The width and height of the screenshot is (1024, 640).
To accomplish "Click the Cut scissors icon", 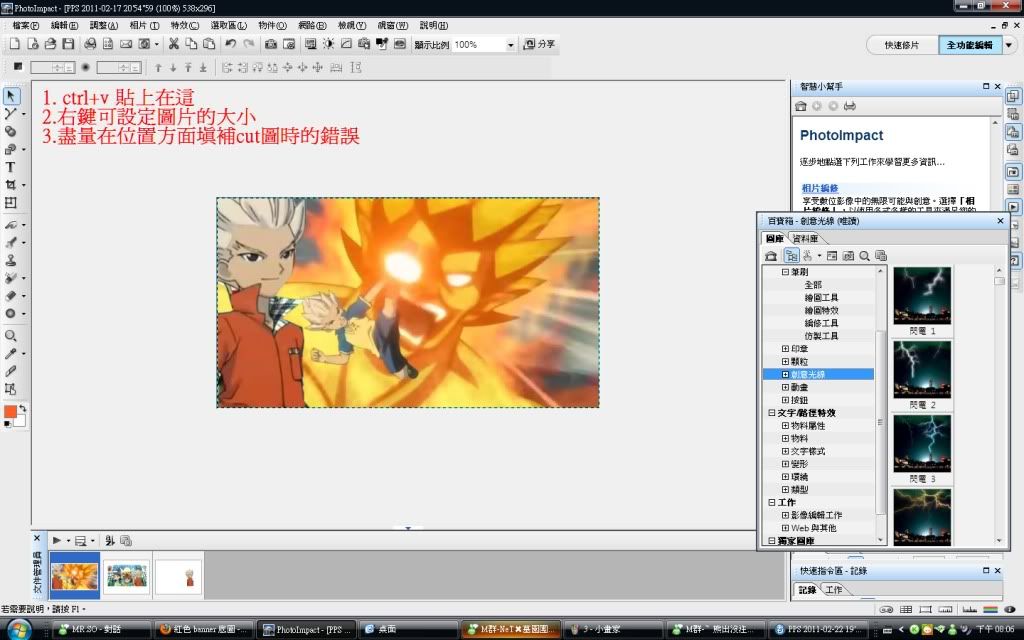I will pyautogui.click(x=173, y=44).
